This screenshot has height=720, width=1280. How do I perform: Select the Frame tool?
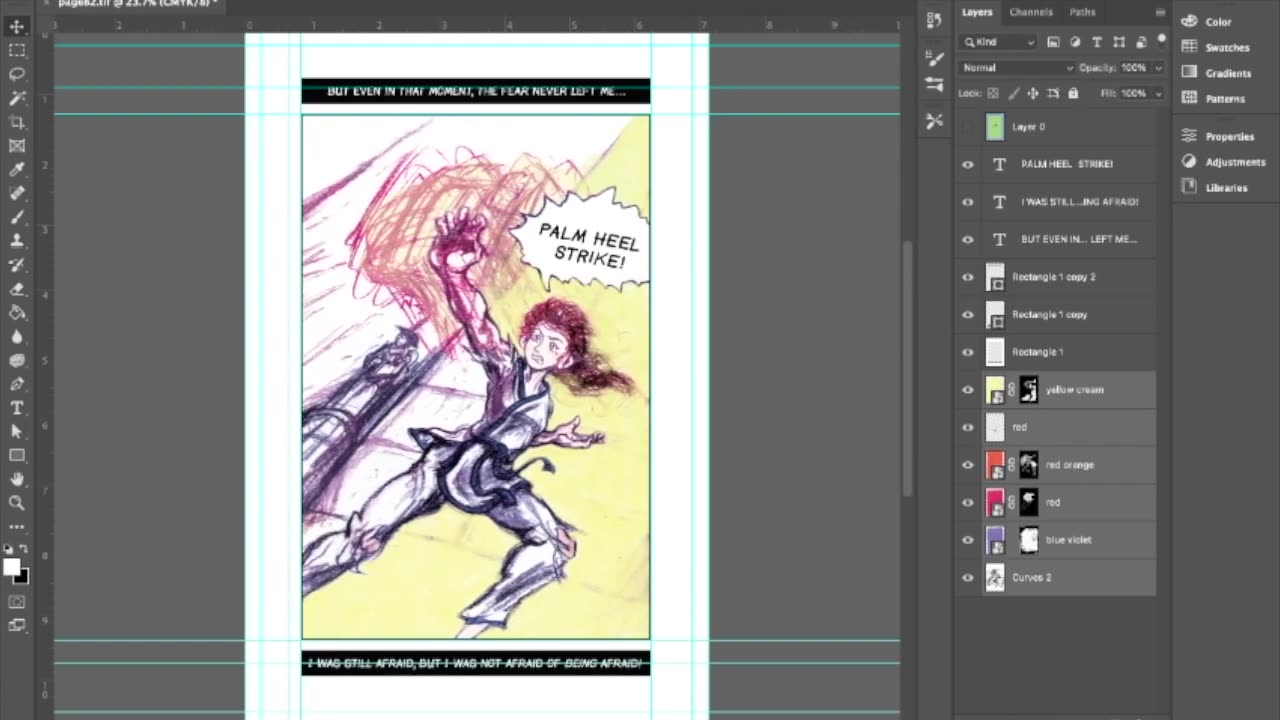[x=17, y=146]
